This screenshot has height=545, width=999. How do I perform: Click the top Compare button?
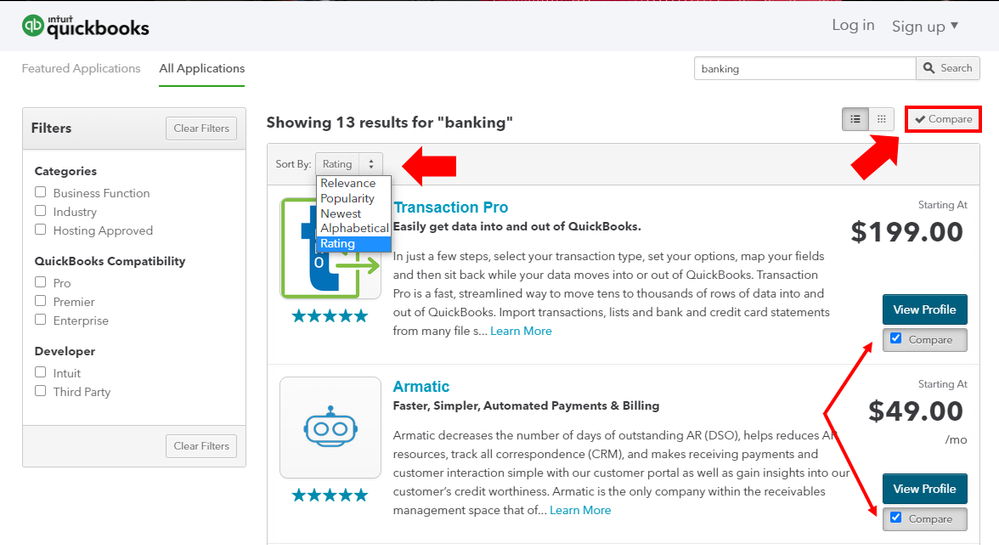click(943, 119)
